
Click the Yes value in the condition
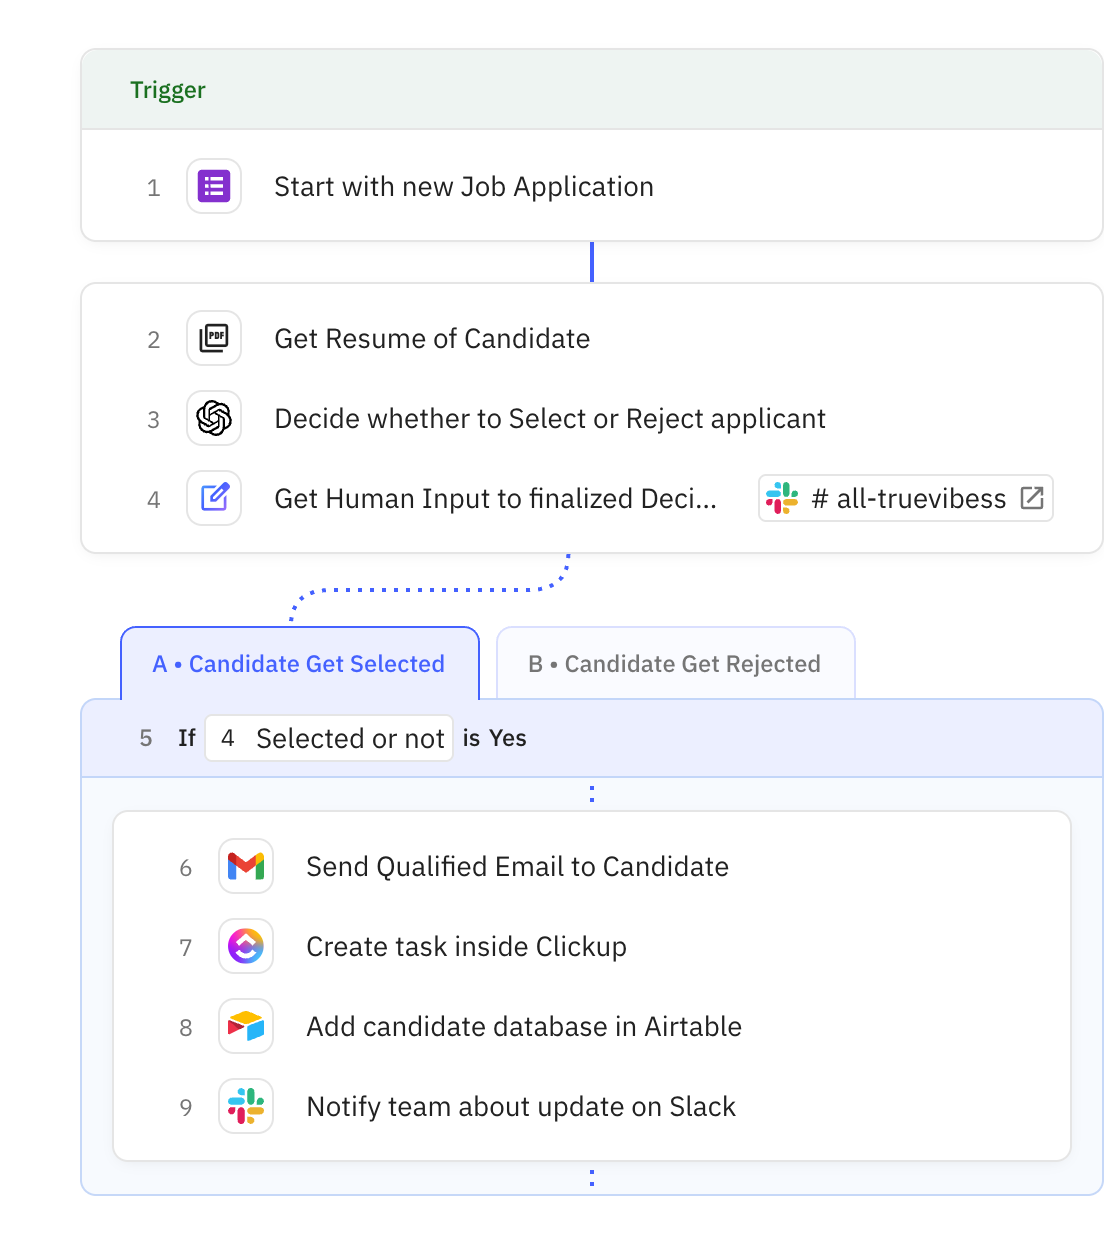click(x=512, y=738)
